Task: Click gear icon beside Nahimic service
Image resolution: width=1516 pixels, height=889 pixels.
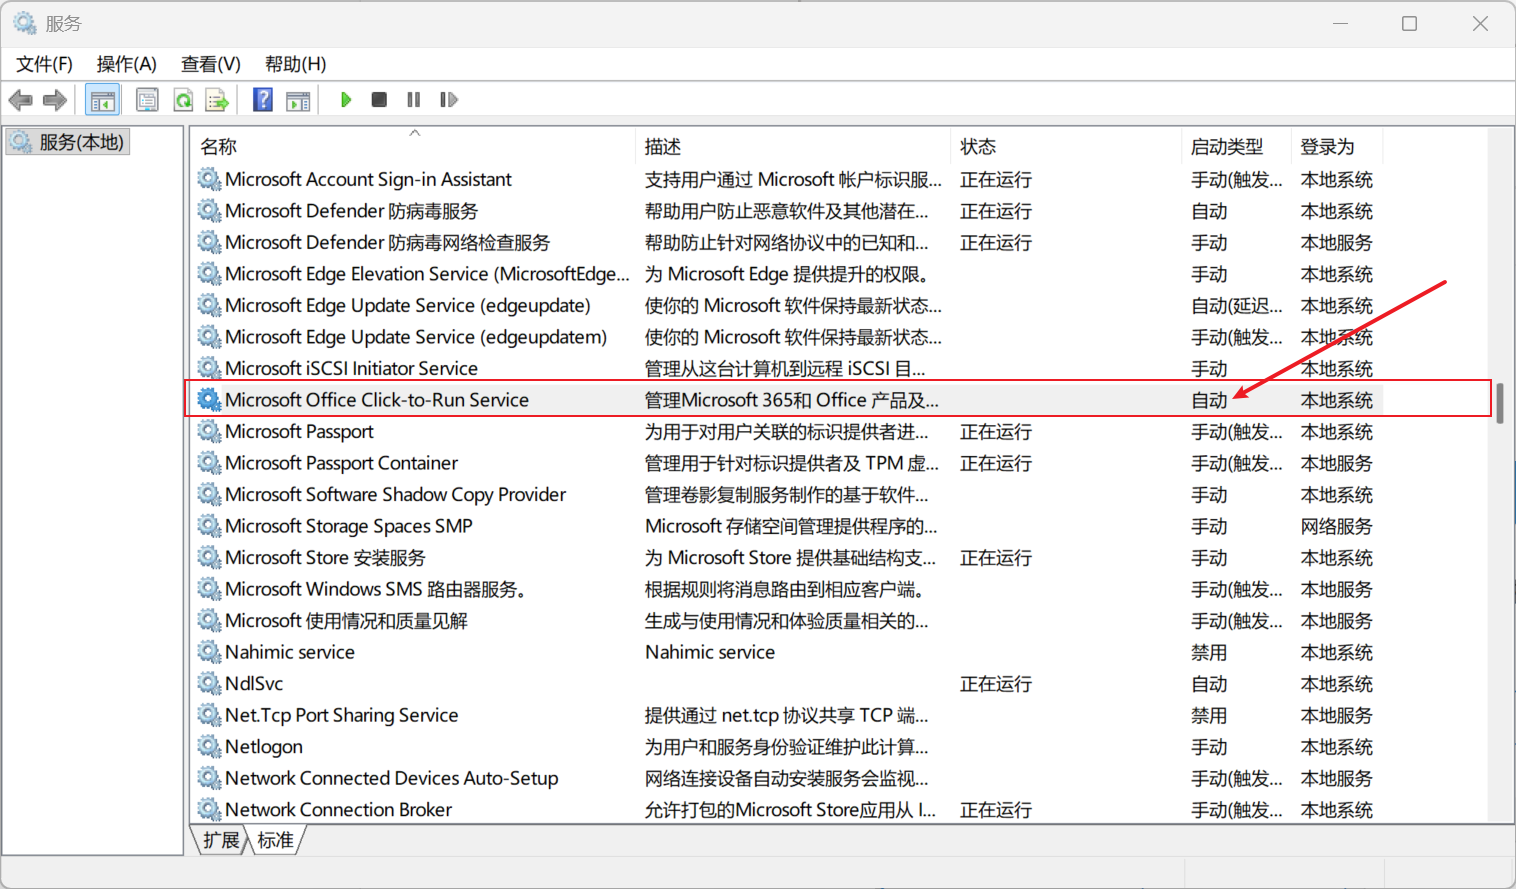Action: [x=208, y=652]
